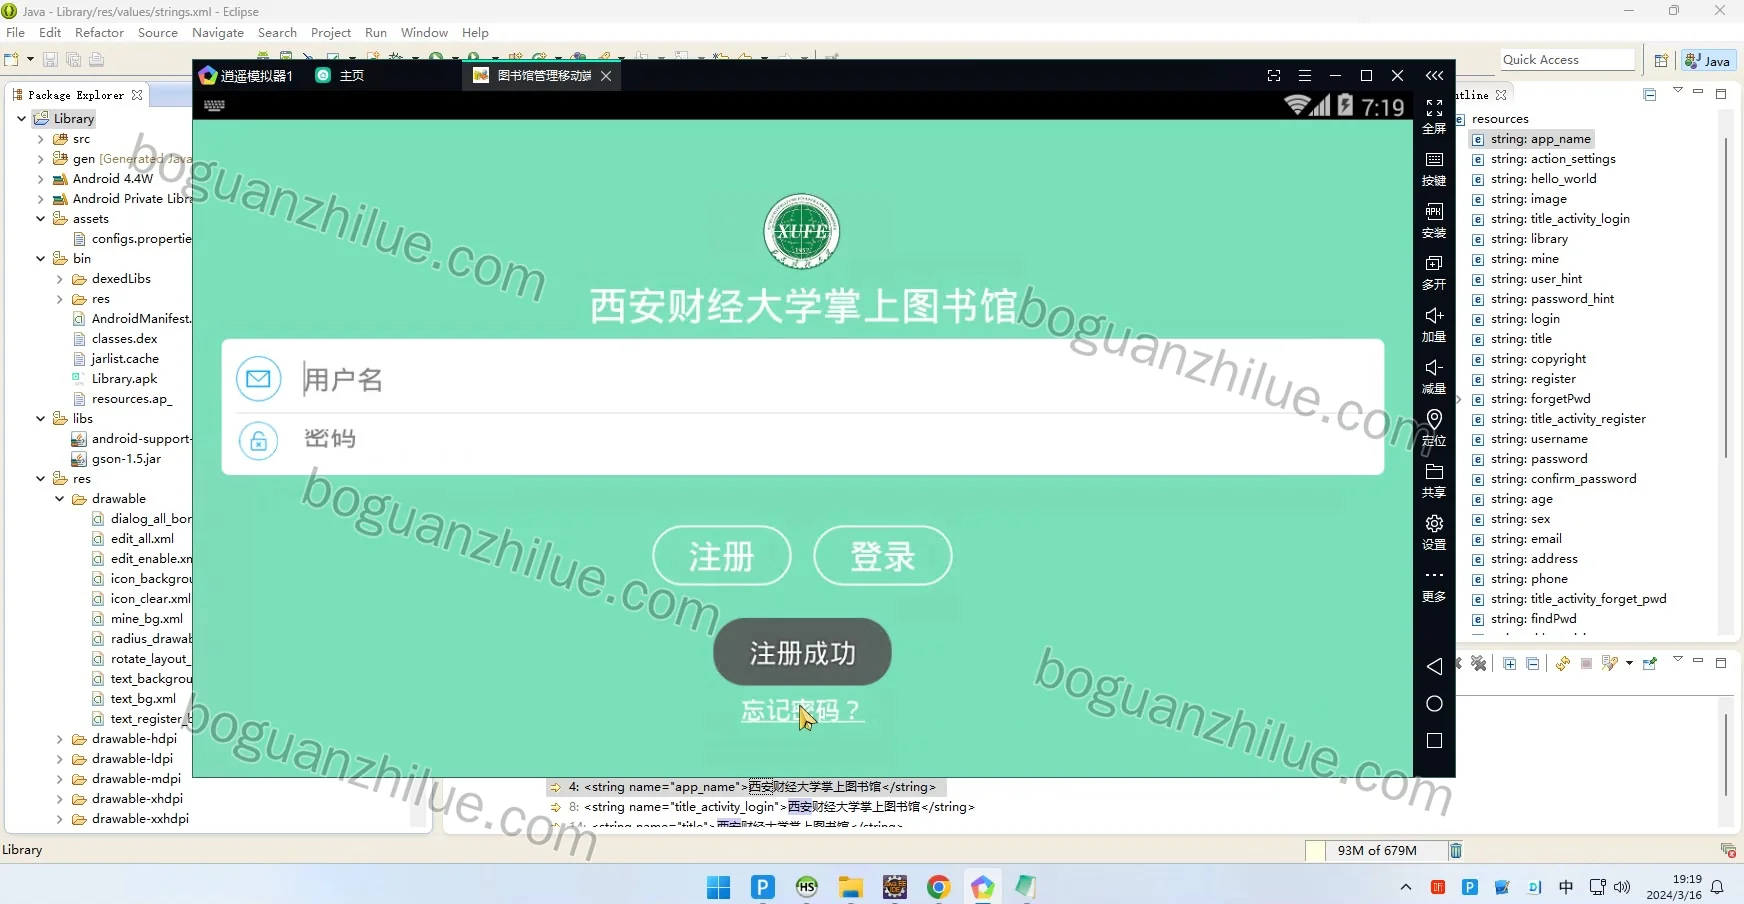Click the 用户名 username input field
1744x904 pixels.
pos(838,379)
